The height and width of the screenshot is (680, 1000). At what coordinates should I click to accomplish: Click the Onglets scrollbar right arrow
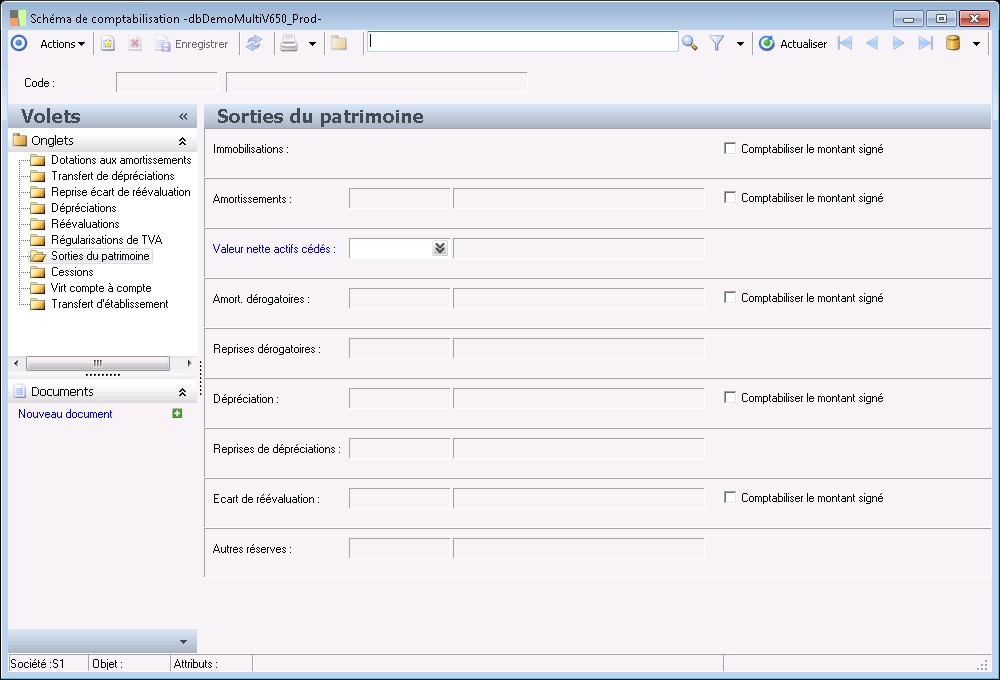(x=189, y=363)
